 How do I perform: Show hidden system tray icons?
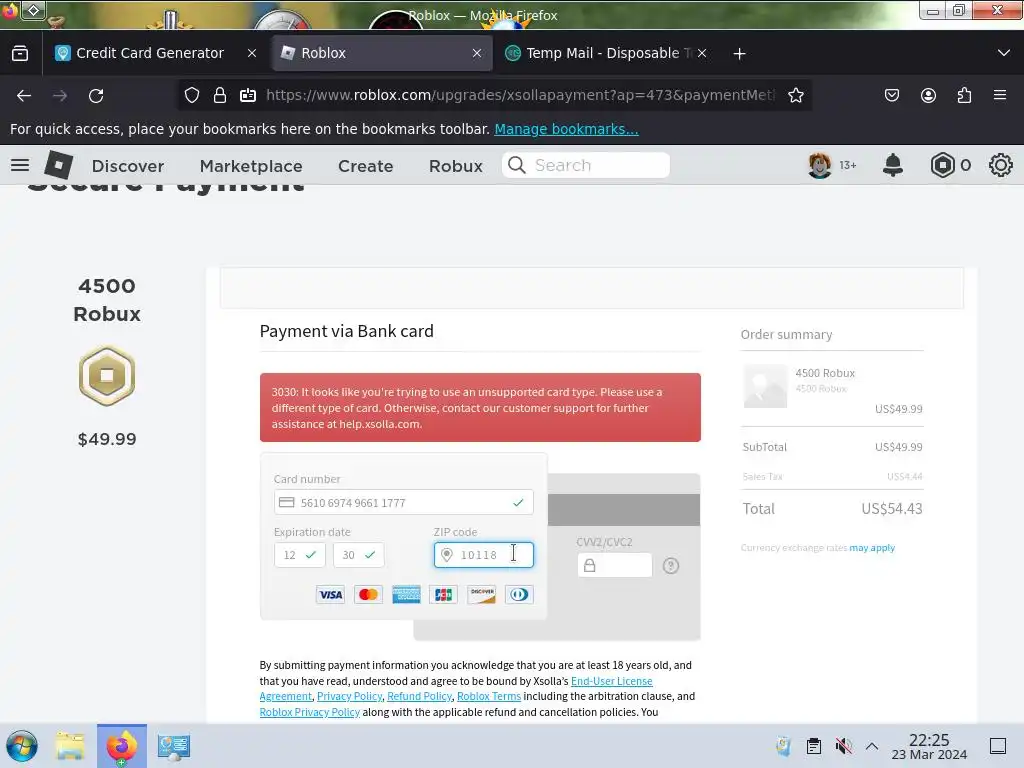tap(872, 746)
